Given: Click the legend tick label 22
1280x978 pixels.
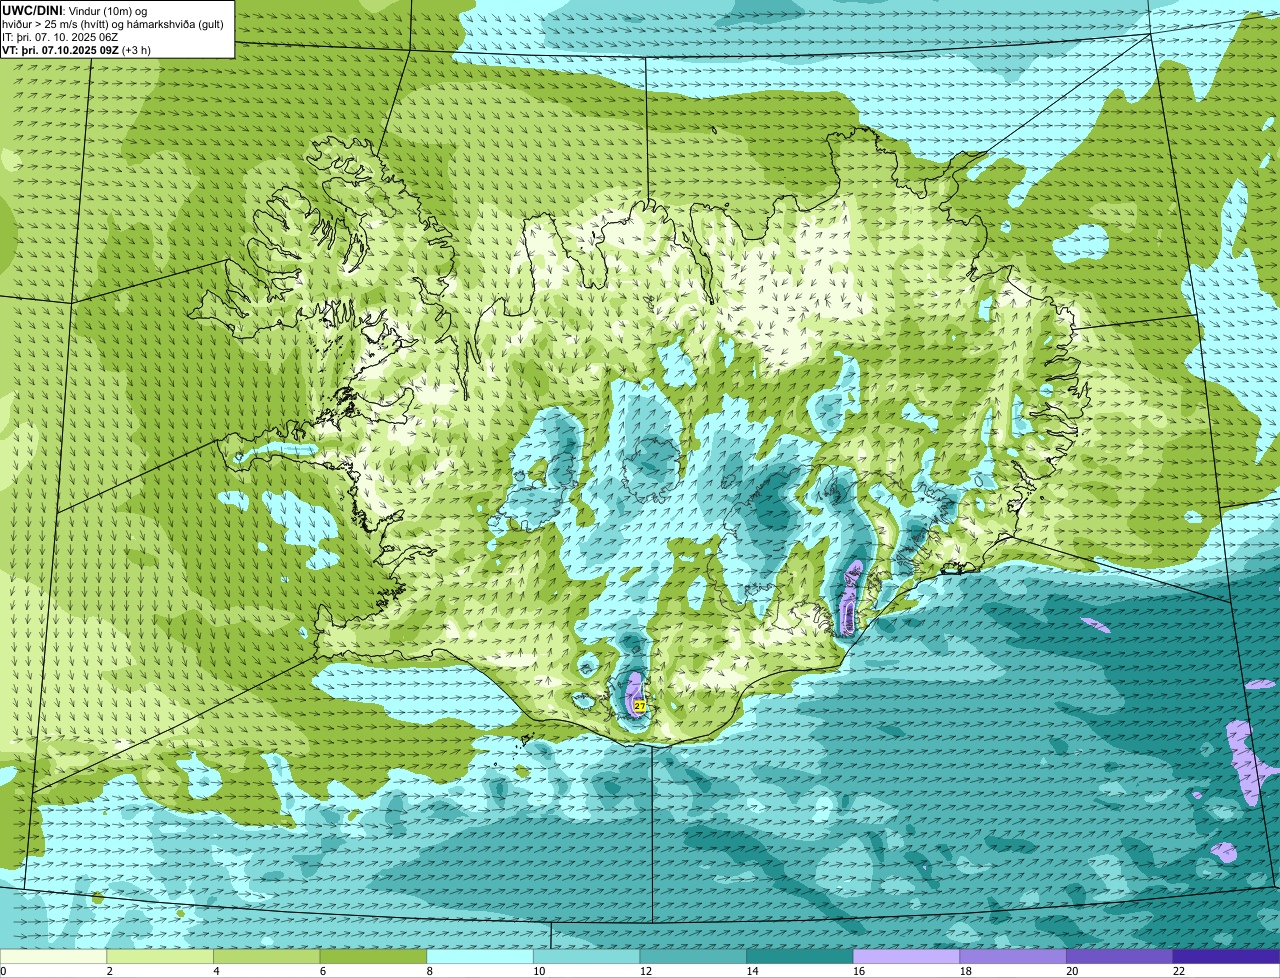Looking at the screenshot, I should (1179, 971).
